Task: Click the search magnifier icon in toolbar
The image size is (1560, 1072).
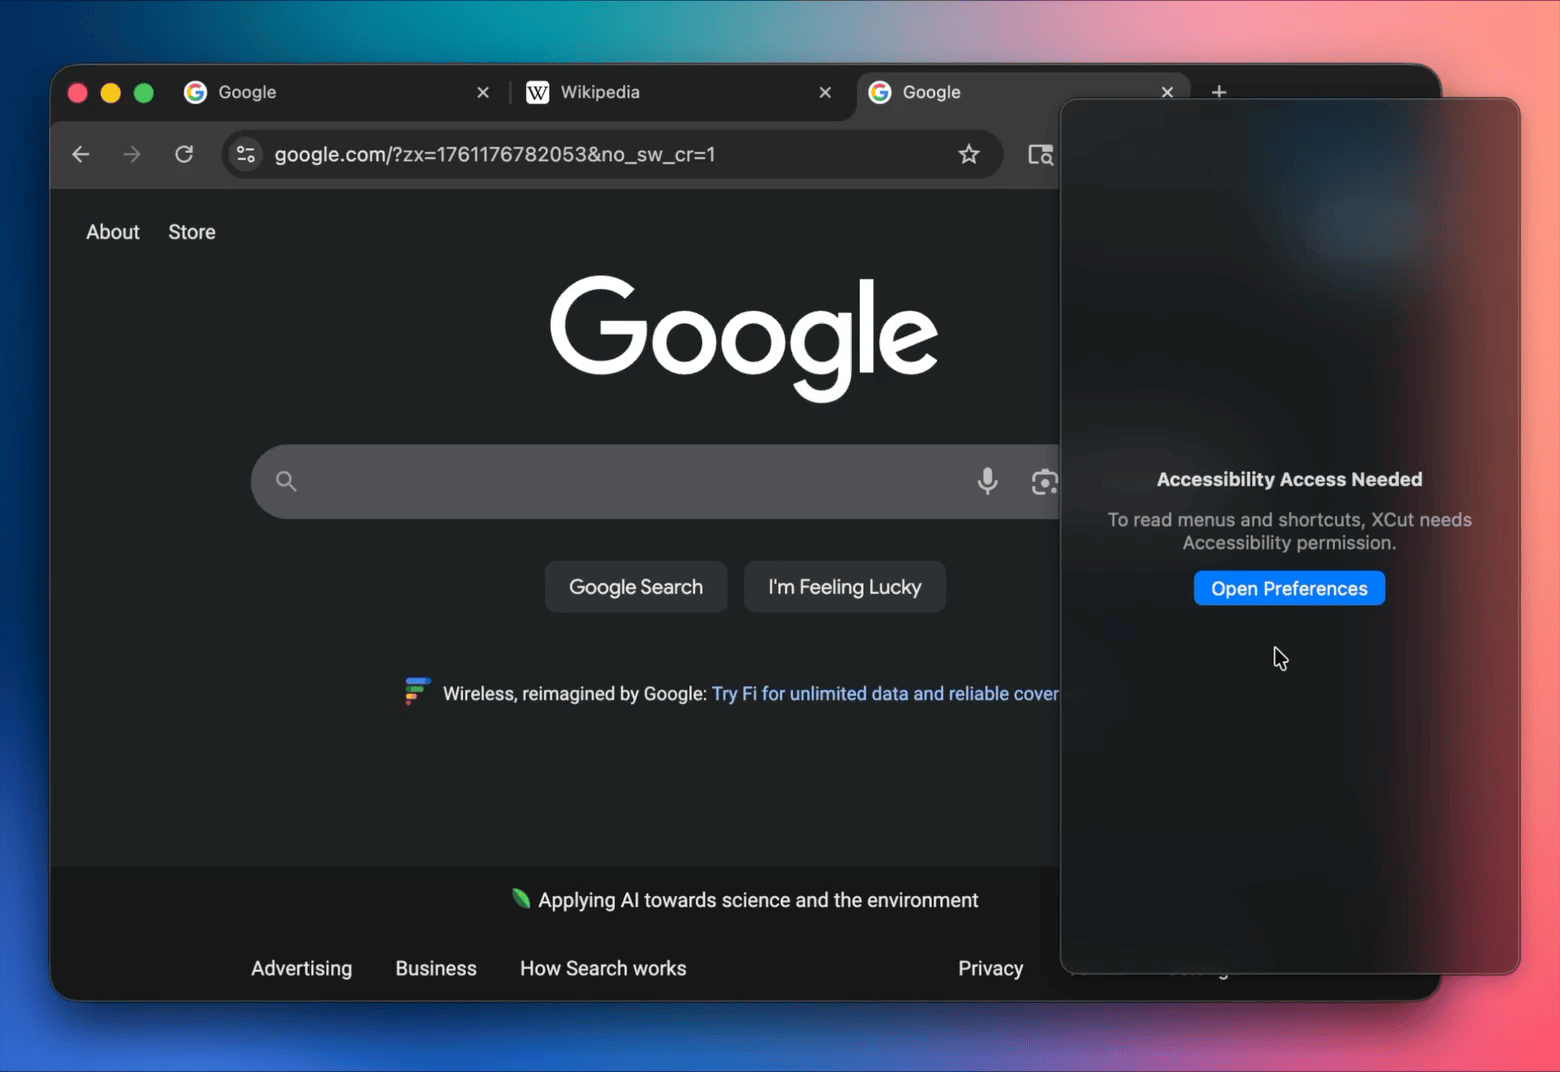Action: (x=1040, y=154)
